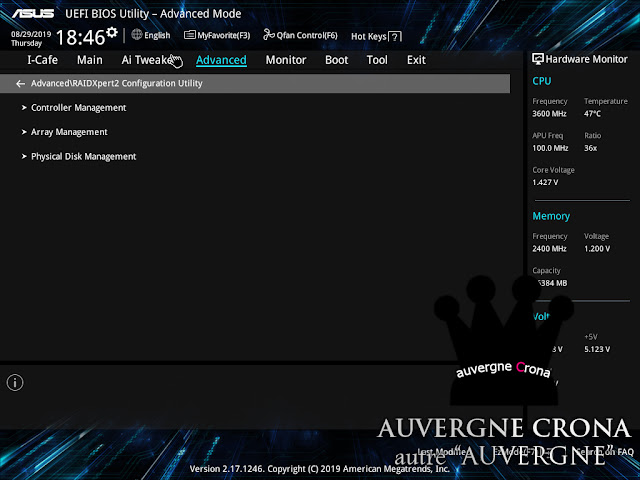The image size is (640, 480).
Task: Switch to the Main tab
Action: [90, 60]
